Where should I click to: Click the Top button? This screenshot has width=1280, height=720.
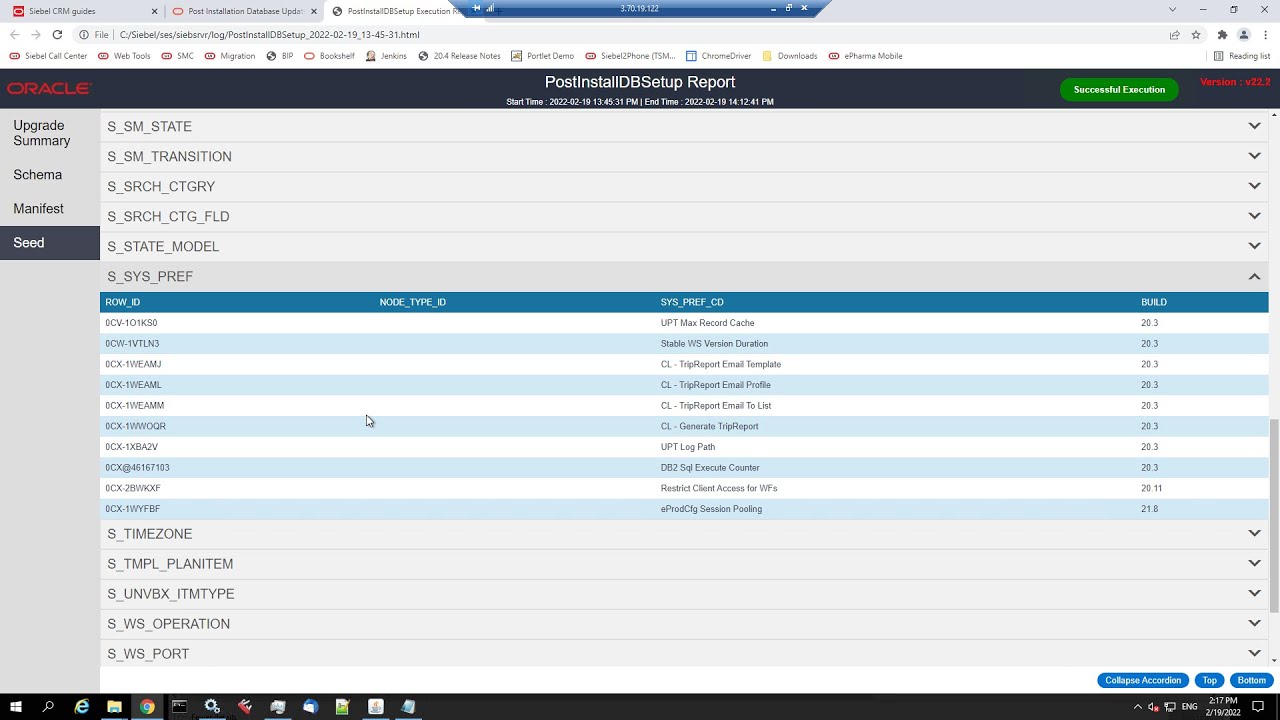pos(1209,680)
